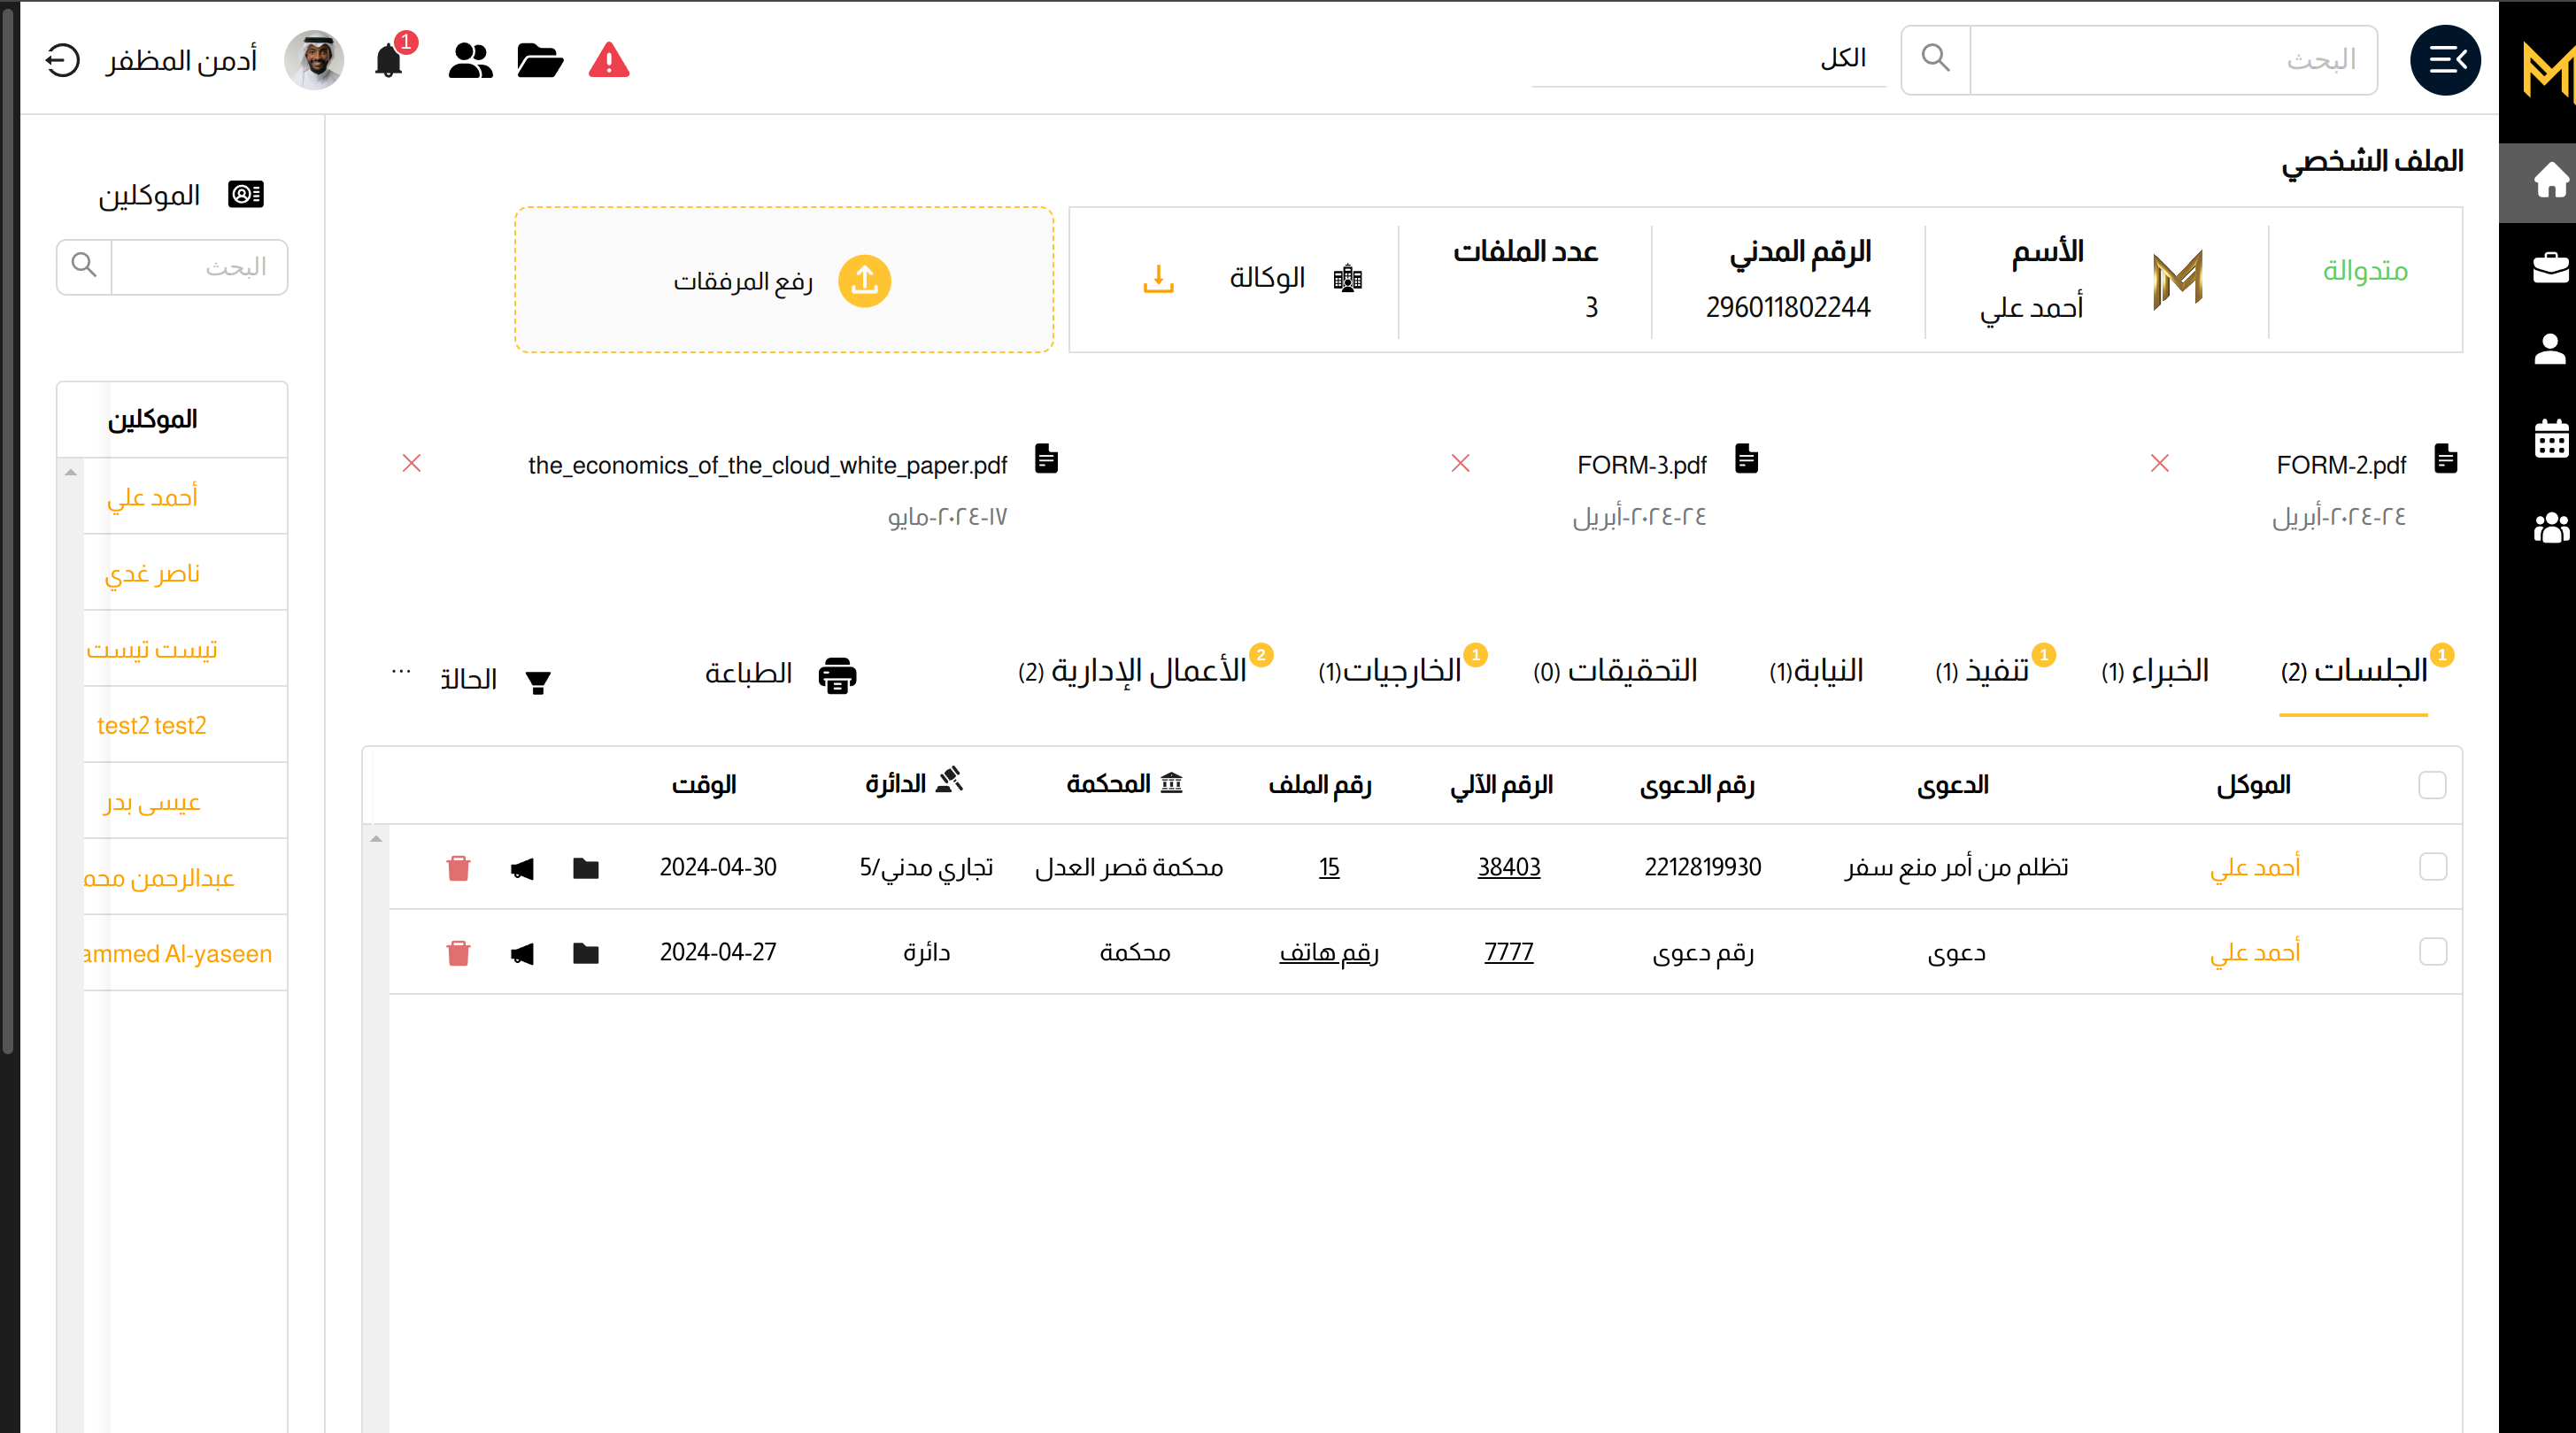Screen dimensions: 2576x1433
Task: Collapse the main menu toggle button
Action: click(2445, 60)
